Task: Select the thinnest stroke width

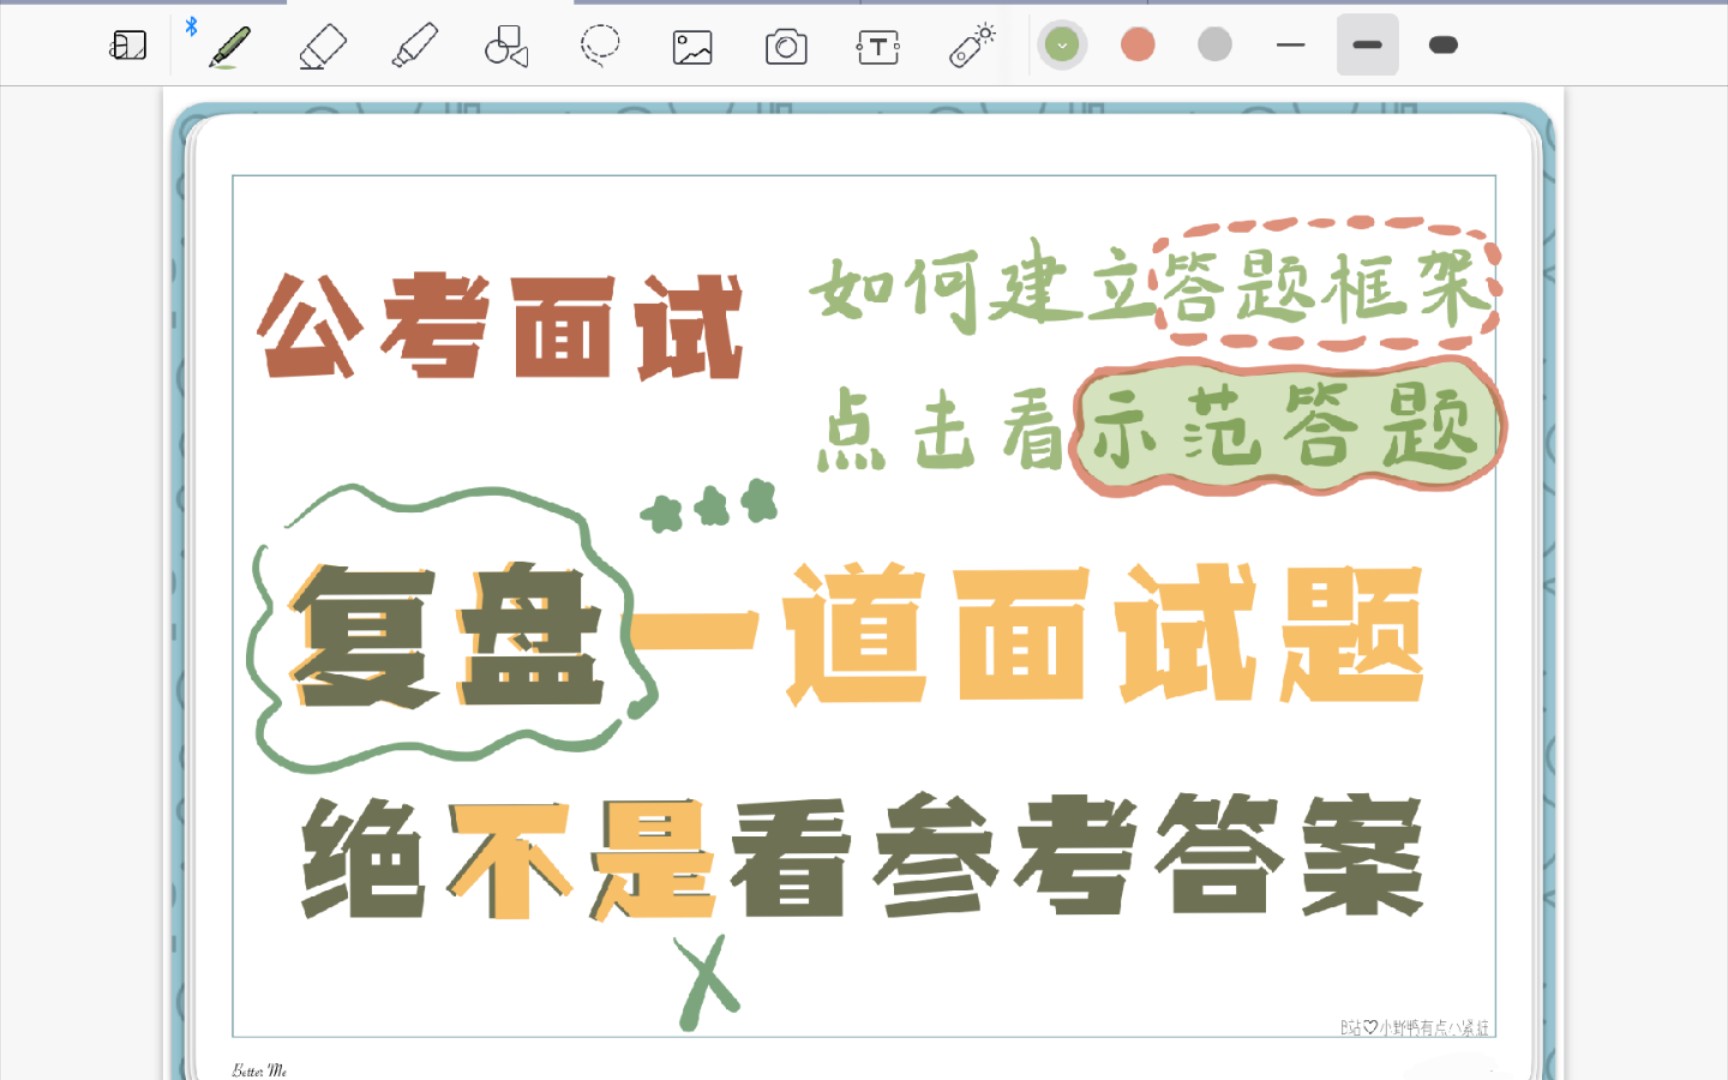Action: [1291, 45]
